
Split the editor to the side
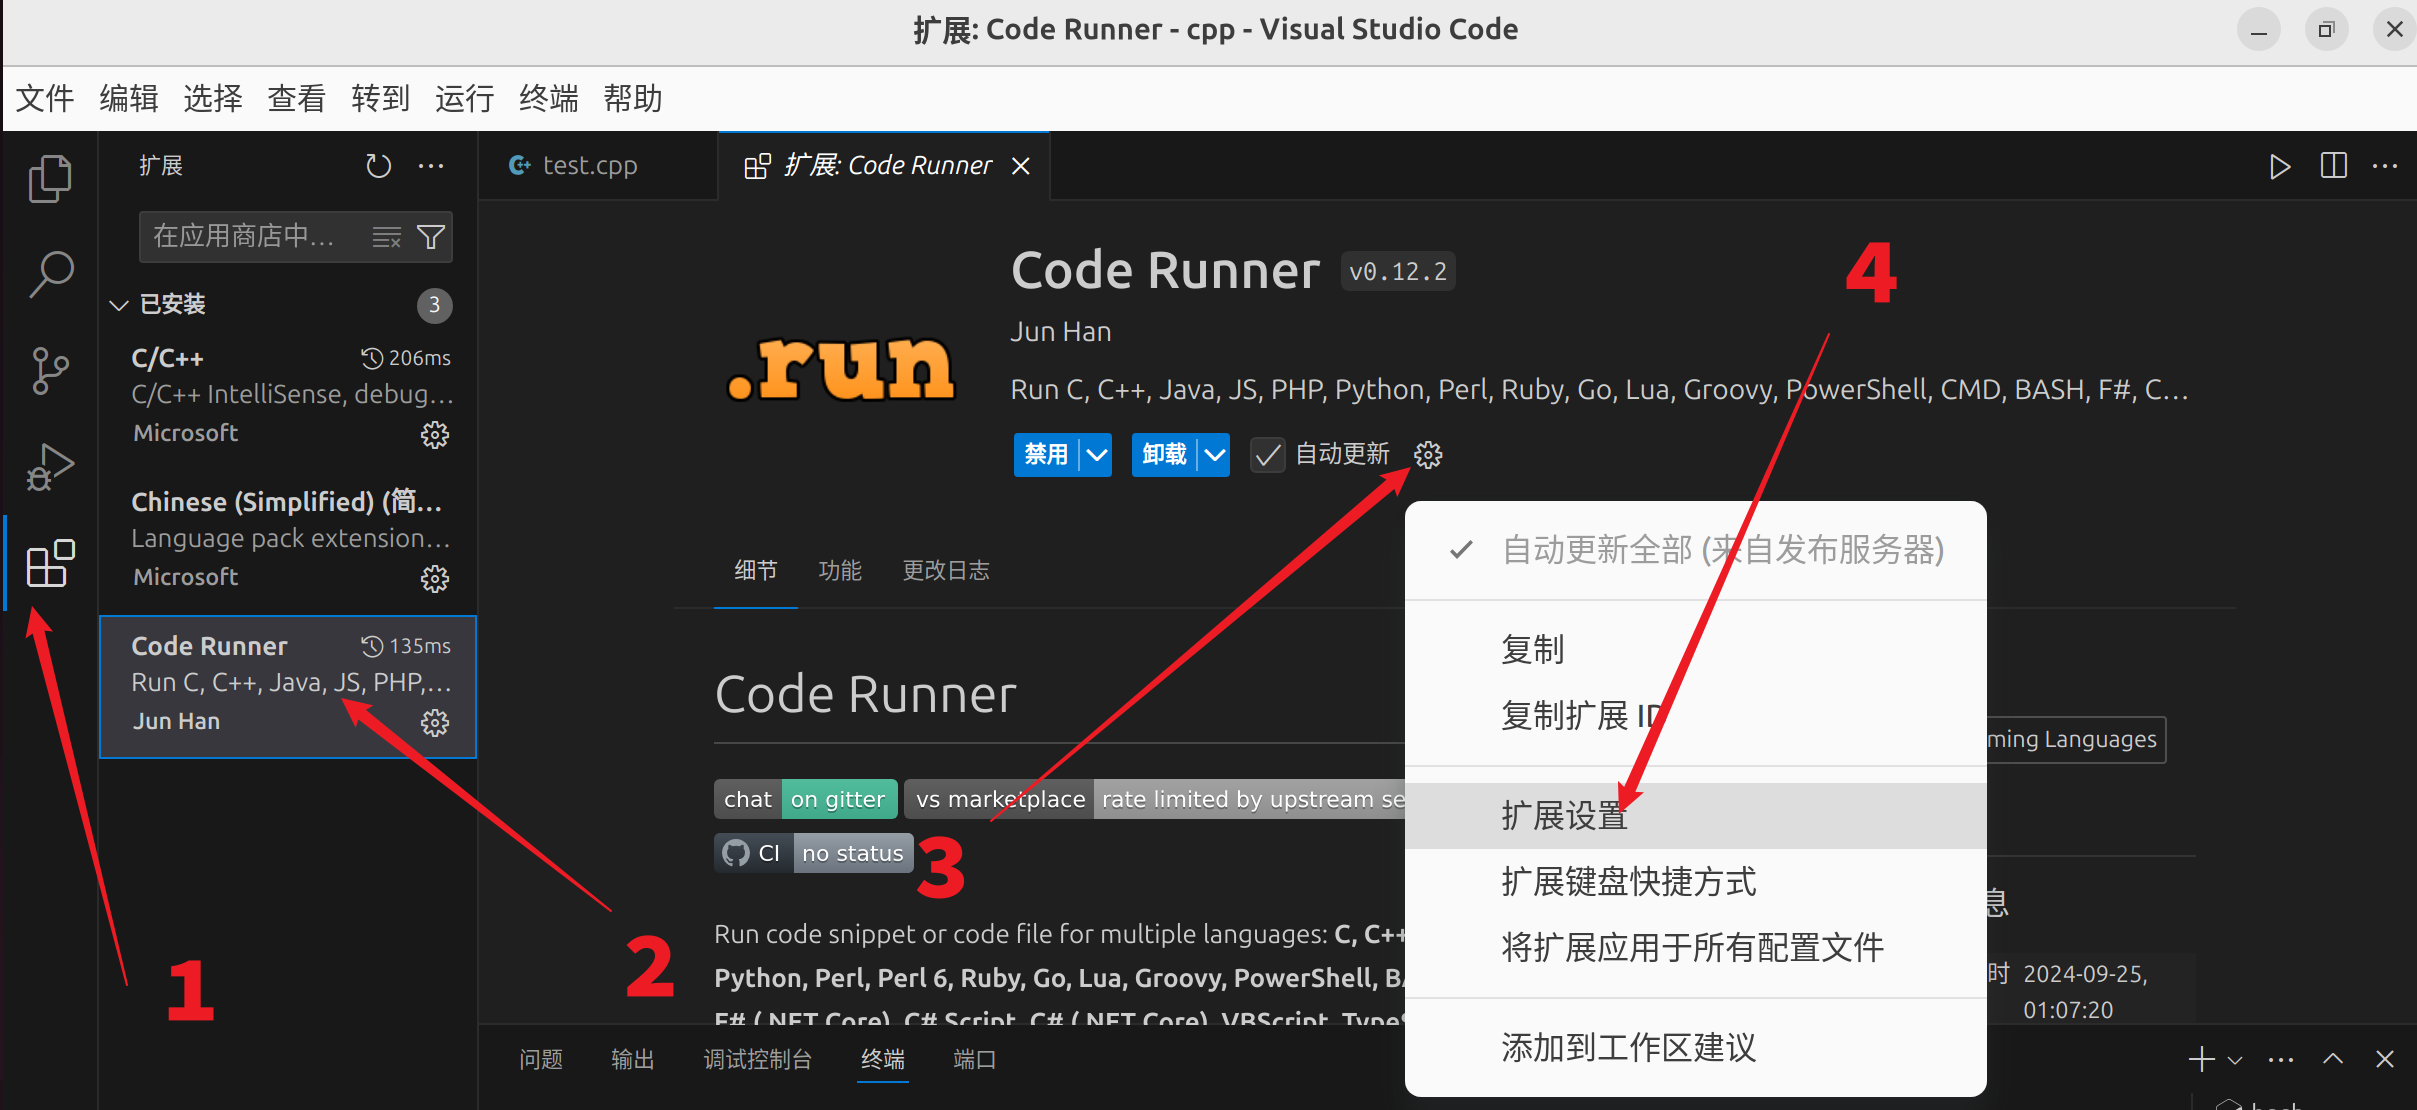[2333, 165]
